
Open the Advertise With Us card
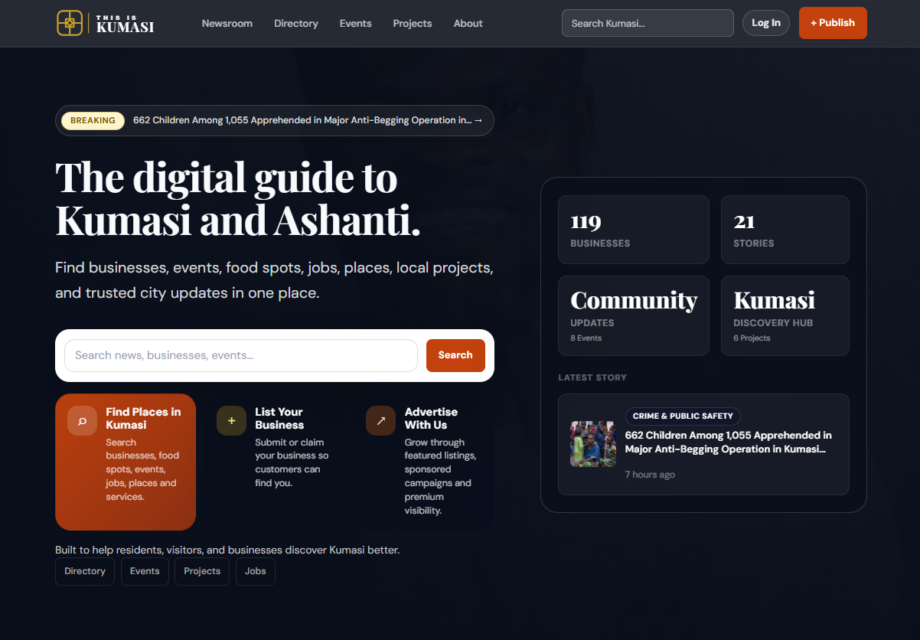(x=424, y=462)
